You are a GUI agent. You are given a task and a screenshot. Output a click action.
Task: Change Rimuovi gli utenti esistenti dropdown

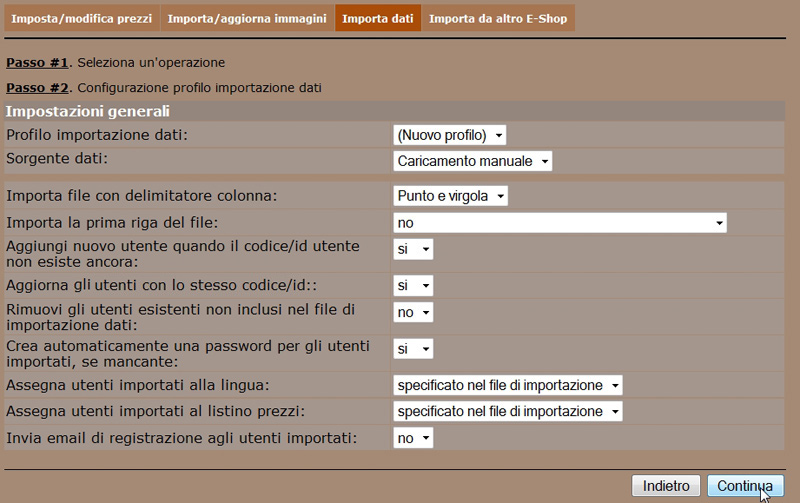pyautogui.click(x=413, y=312)
